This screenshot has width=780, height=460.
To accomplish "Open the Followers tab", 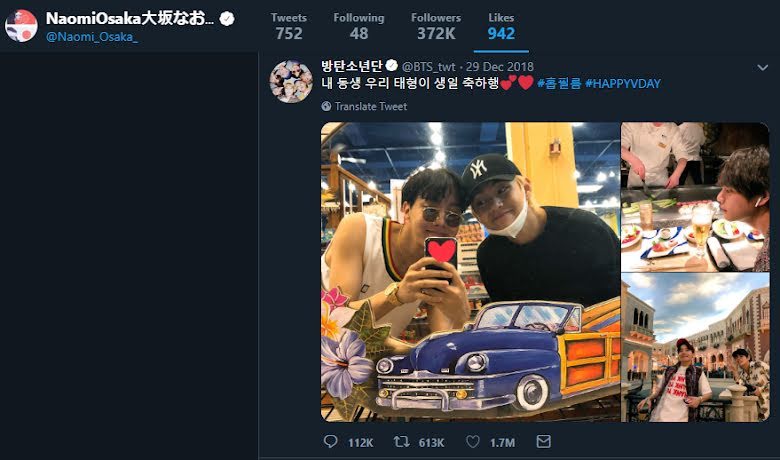I will point(436,26).
